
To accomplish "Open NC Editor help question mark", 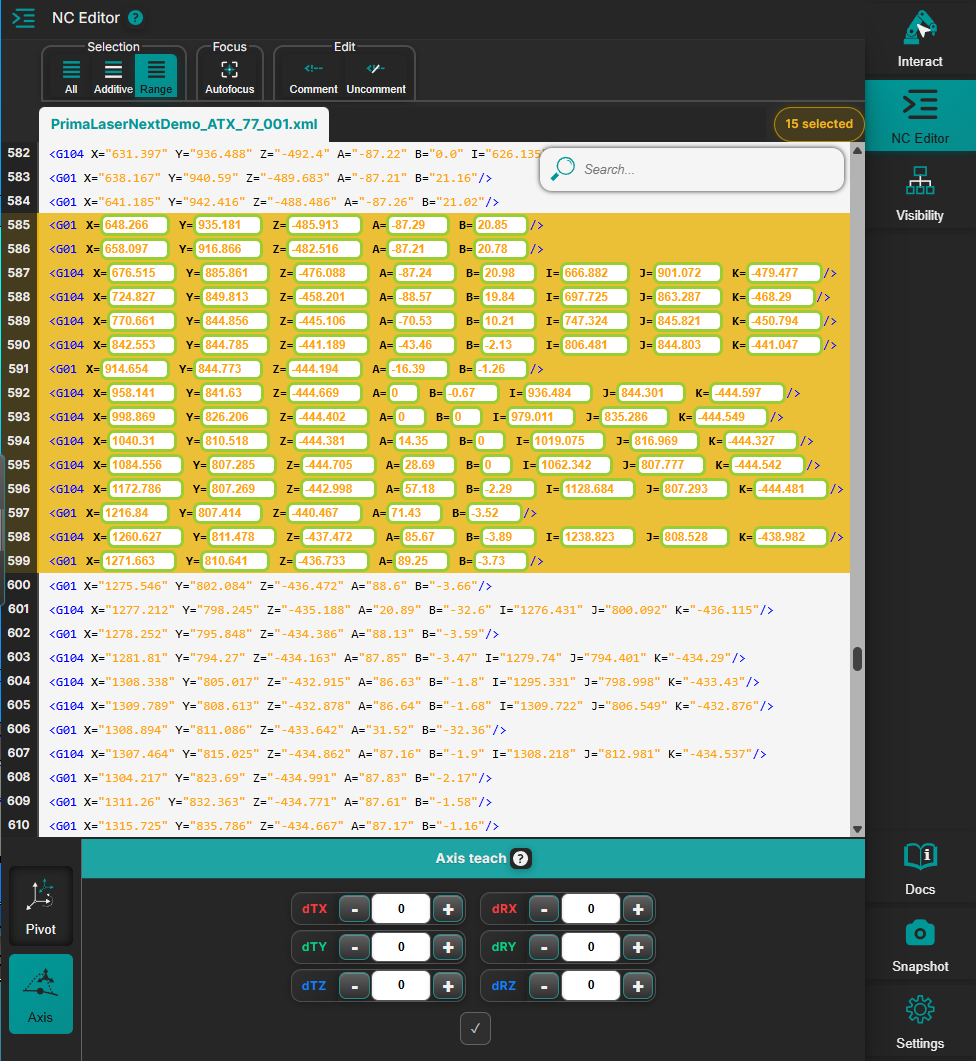I will pos(135,18).
